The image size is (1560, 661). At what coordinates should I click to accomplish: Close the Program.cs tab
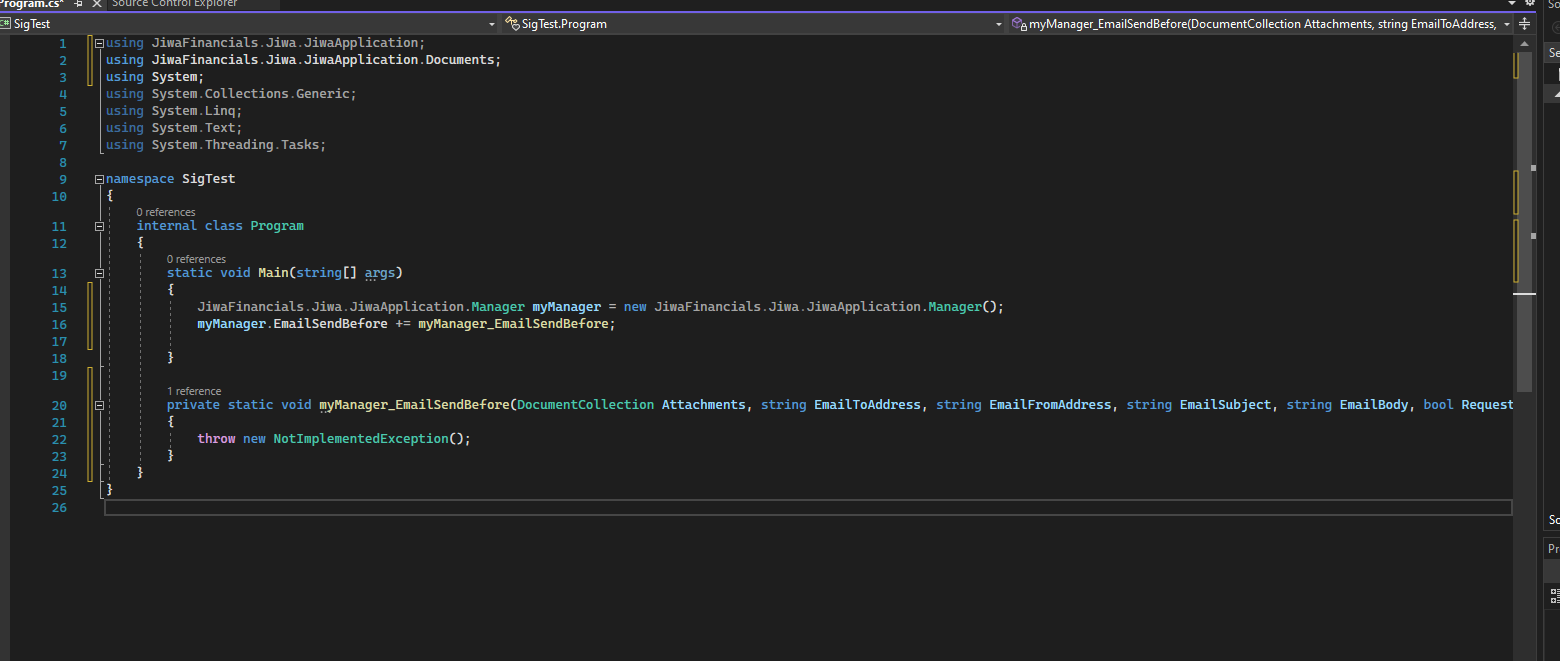click(97, 4)
